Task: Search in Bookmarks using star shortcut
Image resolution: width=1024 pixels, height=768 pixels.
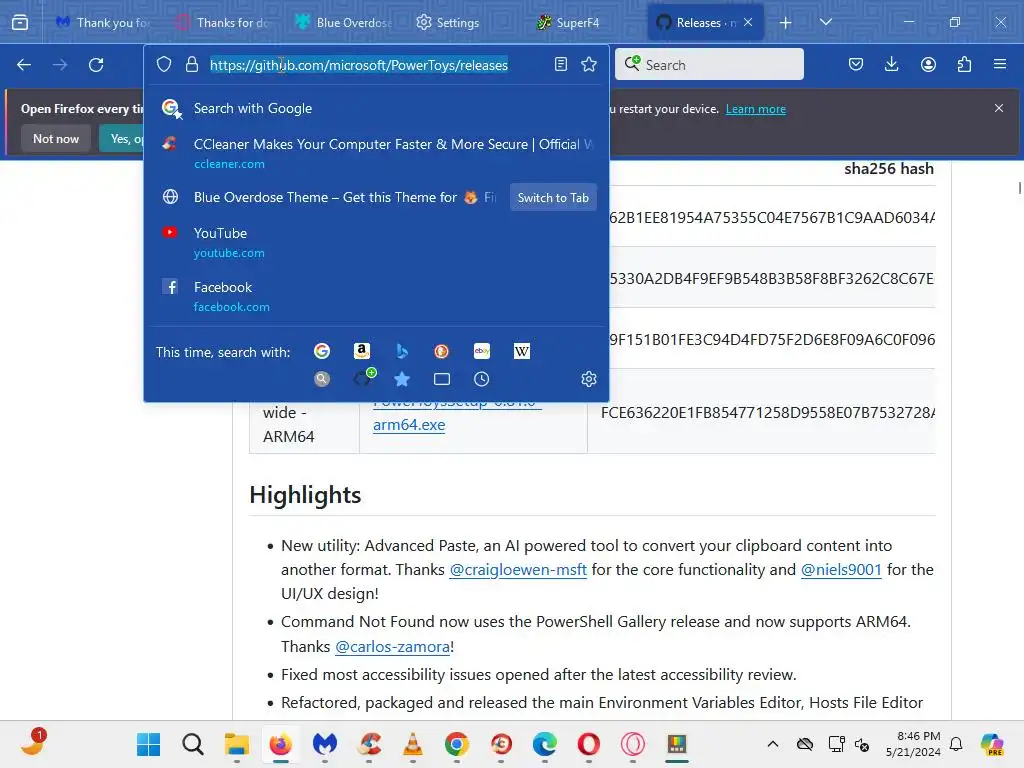Action: [x=402, y=379]
